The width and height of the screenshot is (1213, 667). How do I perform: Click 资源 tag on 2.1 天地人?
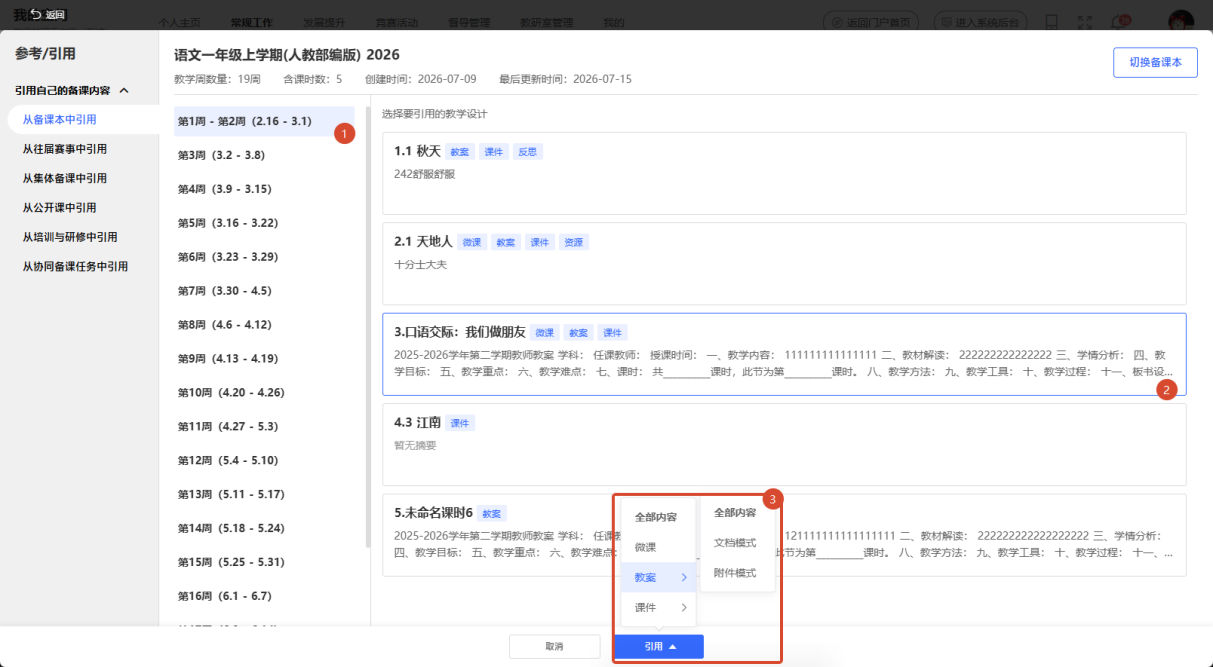[573, 242]
